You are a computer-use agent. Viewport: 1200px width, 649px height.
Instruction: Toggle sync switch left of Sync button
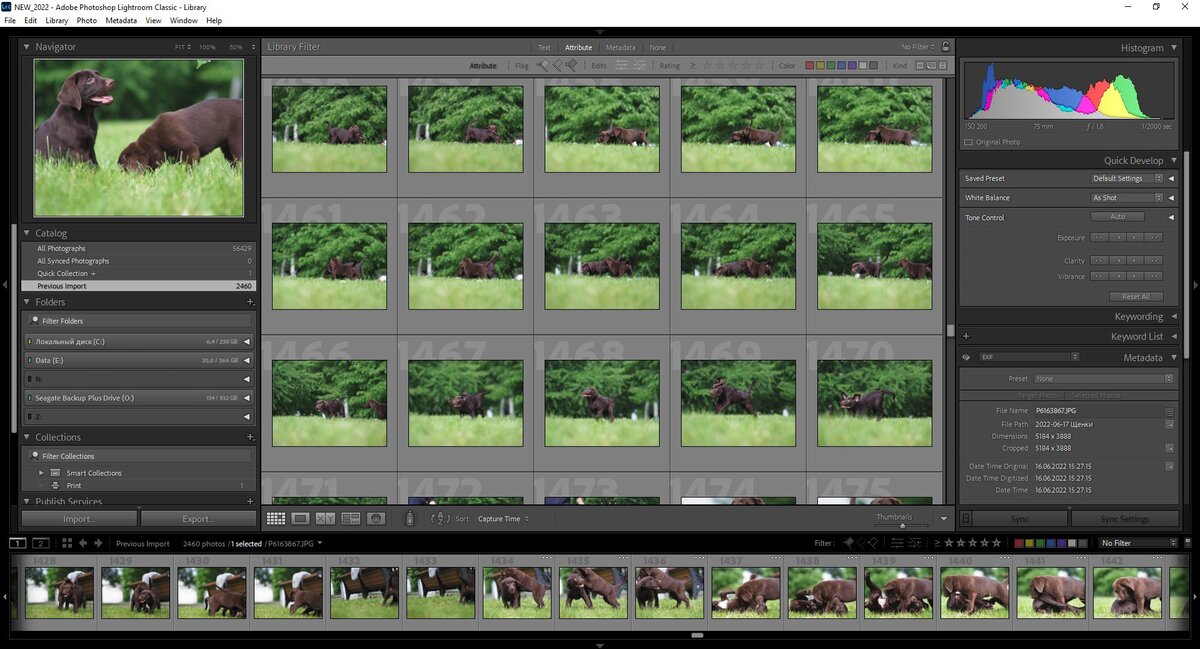pyautogui.click(x=965, y=519)
